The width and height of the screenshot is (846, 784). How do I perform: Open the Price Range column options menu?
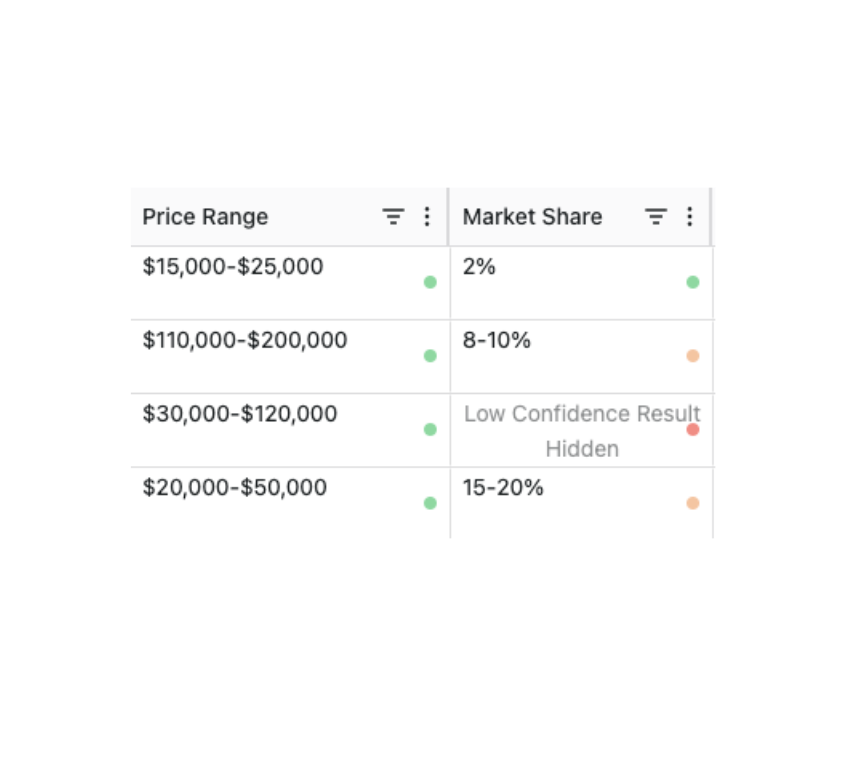pos(427,216)
